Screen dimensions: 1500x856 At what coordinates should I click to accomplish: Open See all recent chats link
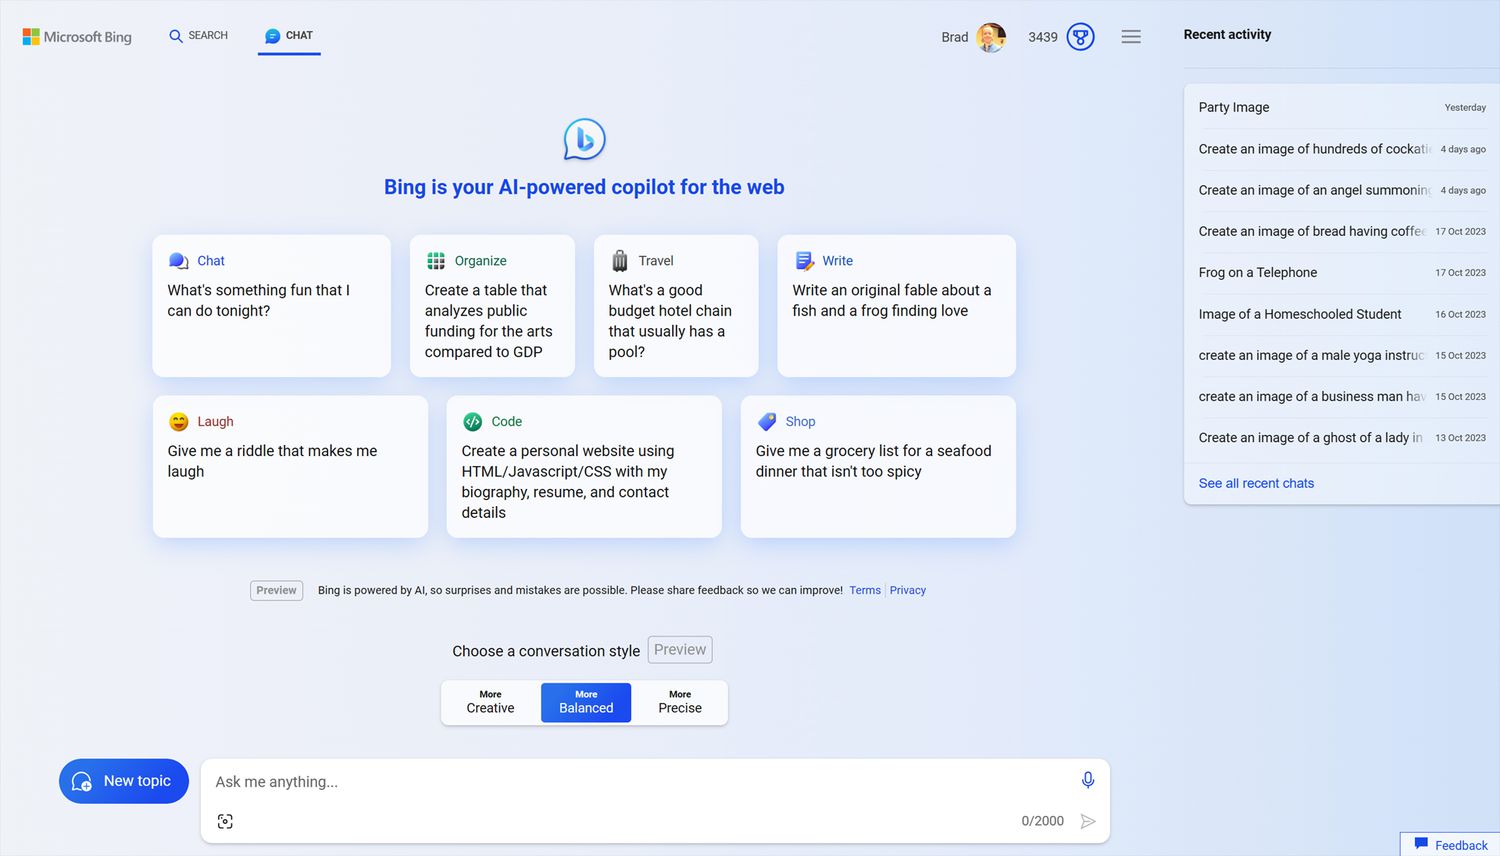pos(1256,483)
